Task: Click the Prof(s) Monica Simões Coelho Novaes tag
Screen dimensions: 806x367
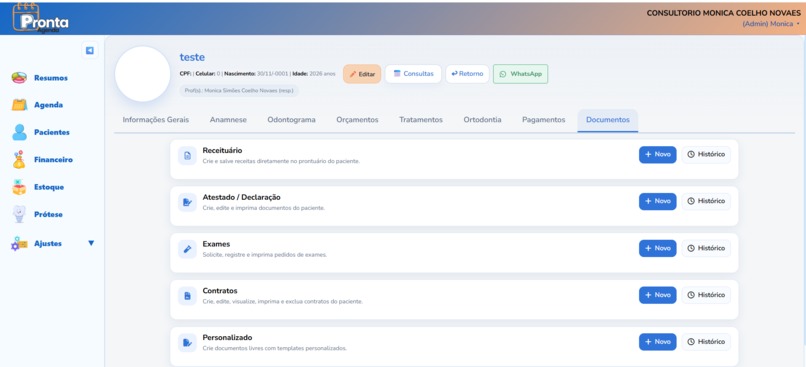Action: 239,90
